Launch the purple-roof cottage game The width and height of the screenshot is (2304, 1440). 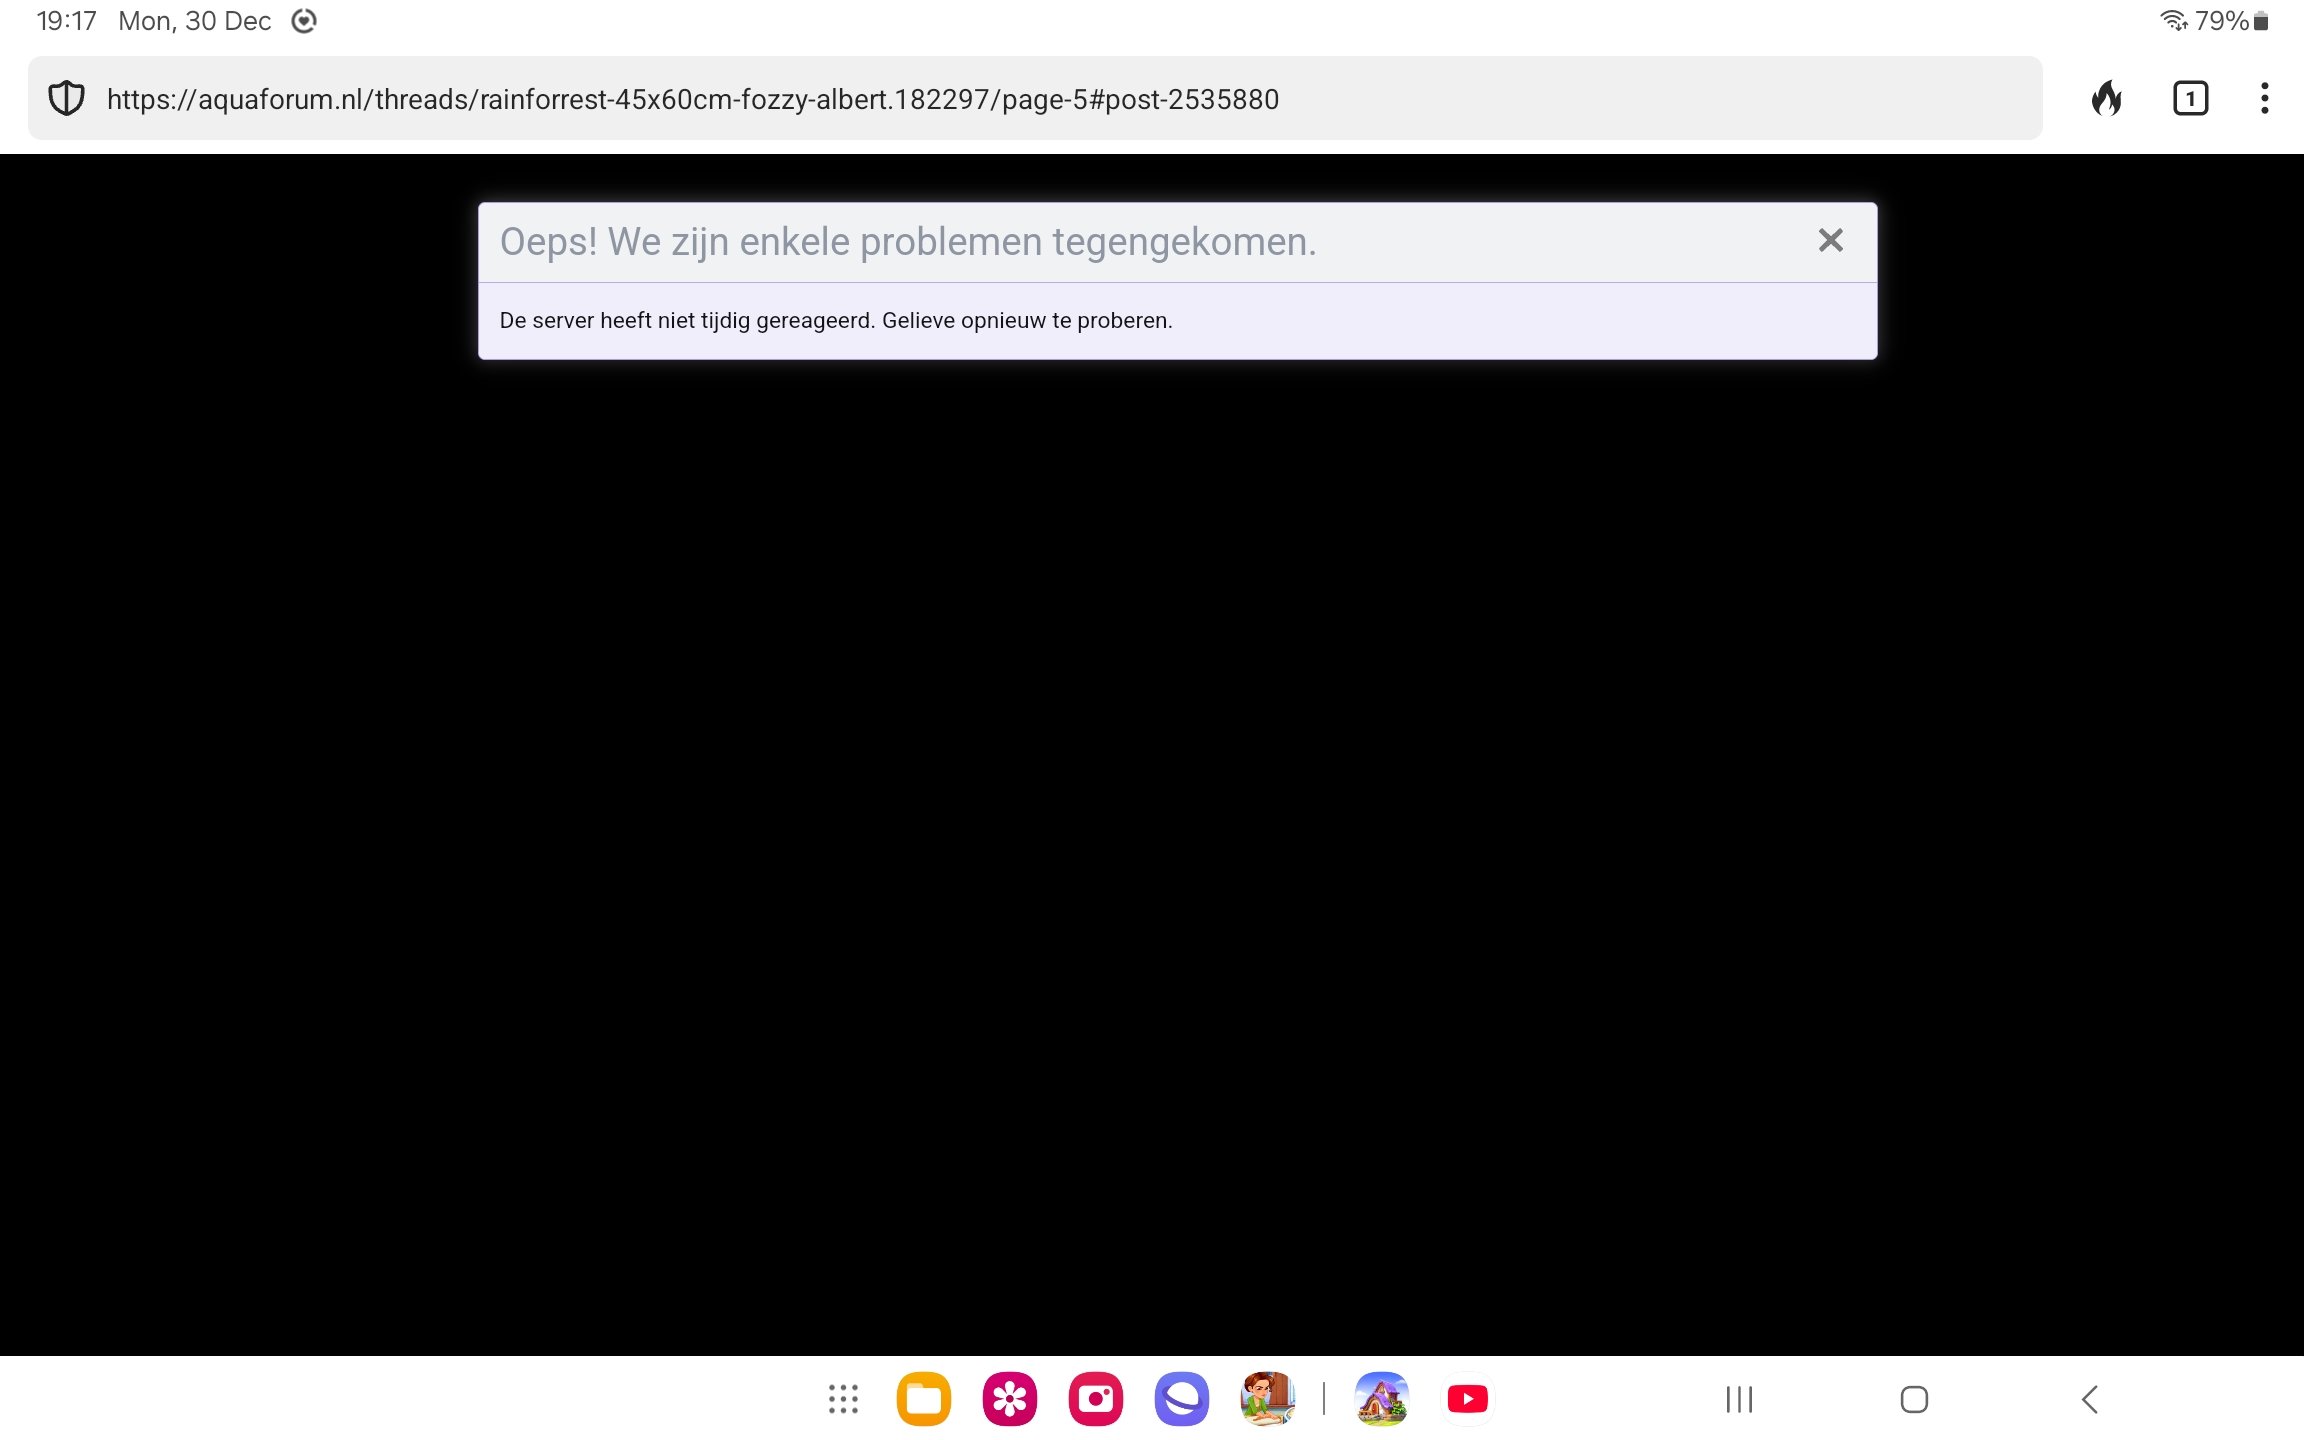click(x=1381, y=1399)
